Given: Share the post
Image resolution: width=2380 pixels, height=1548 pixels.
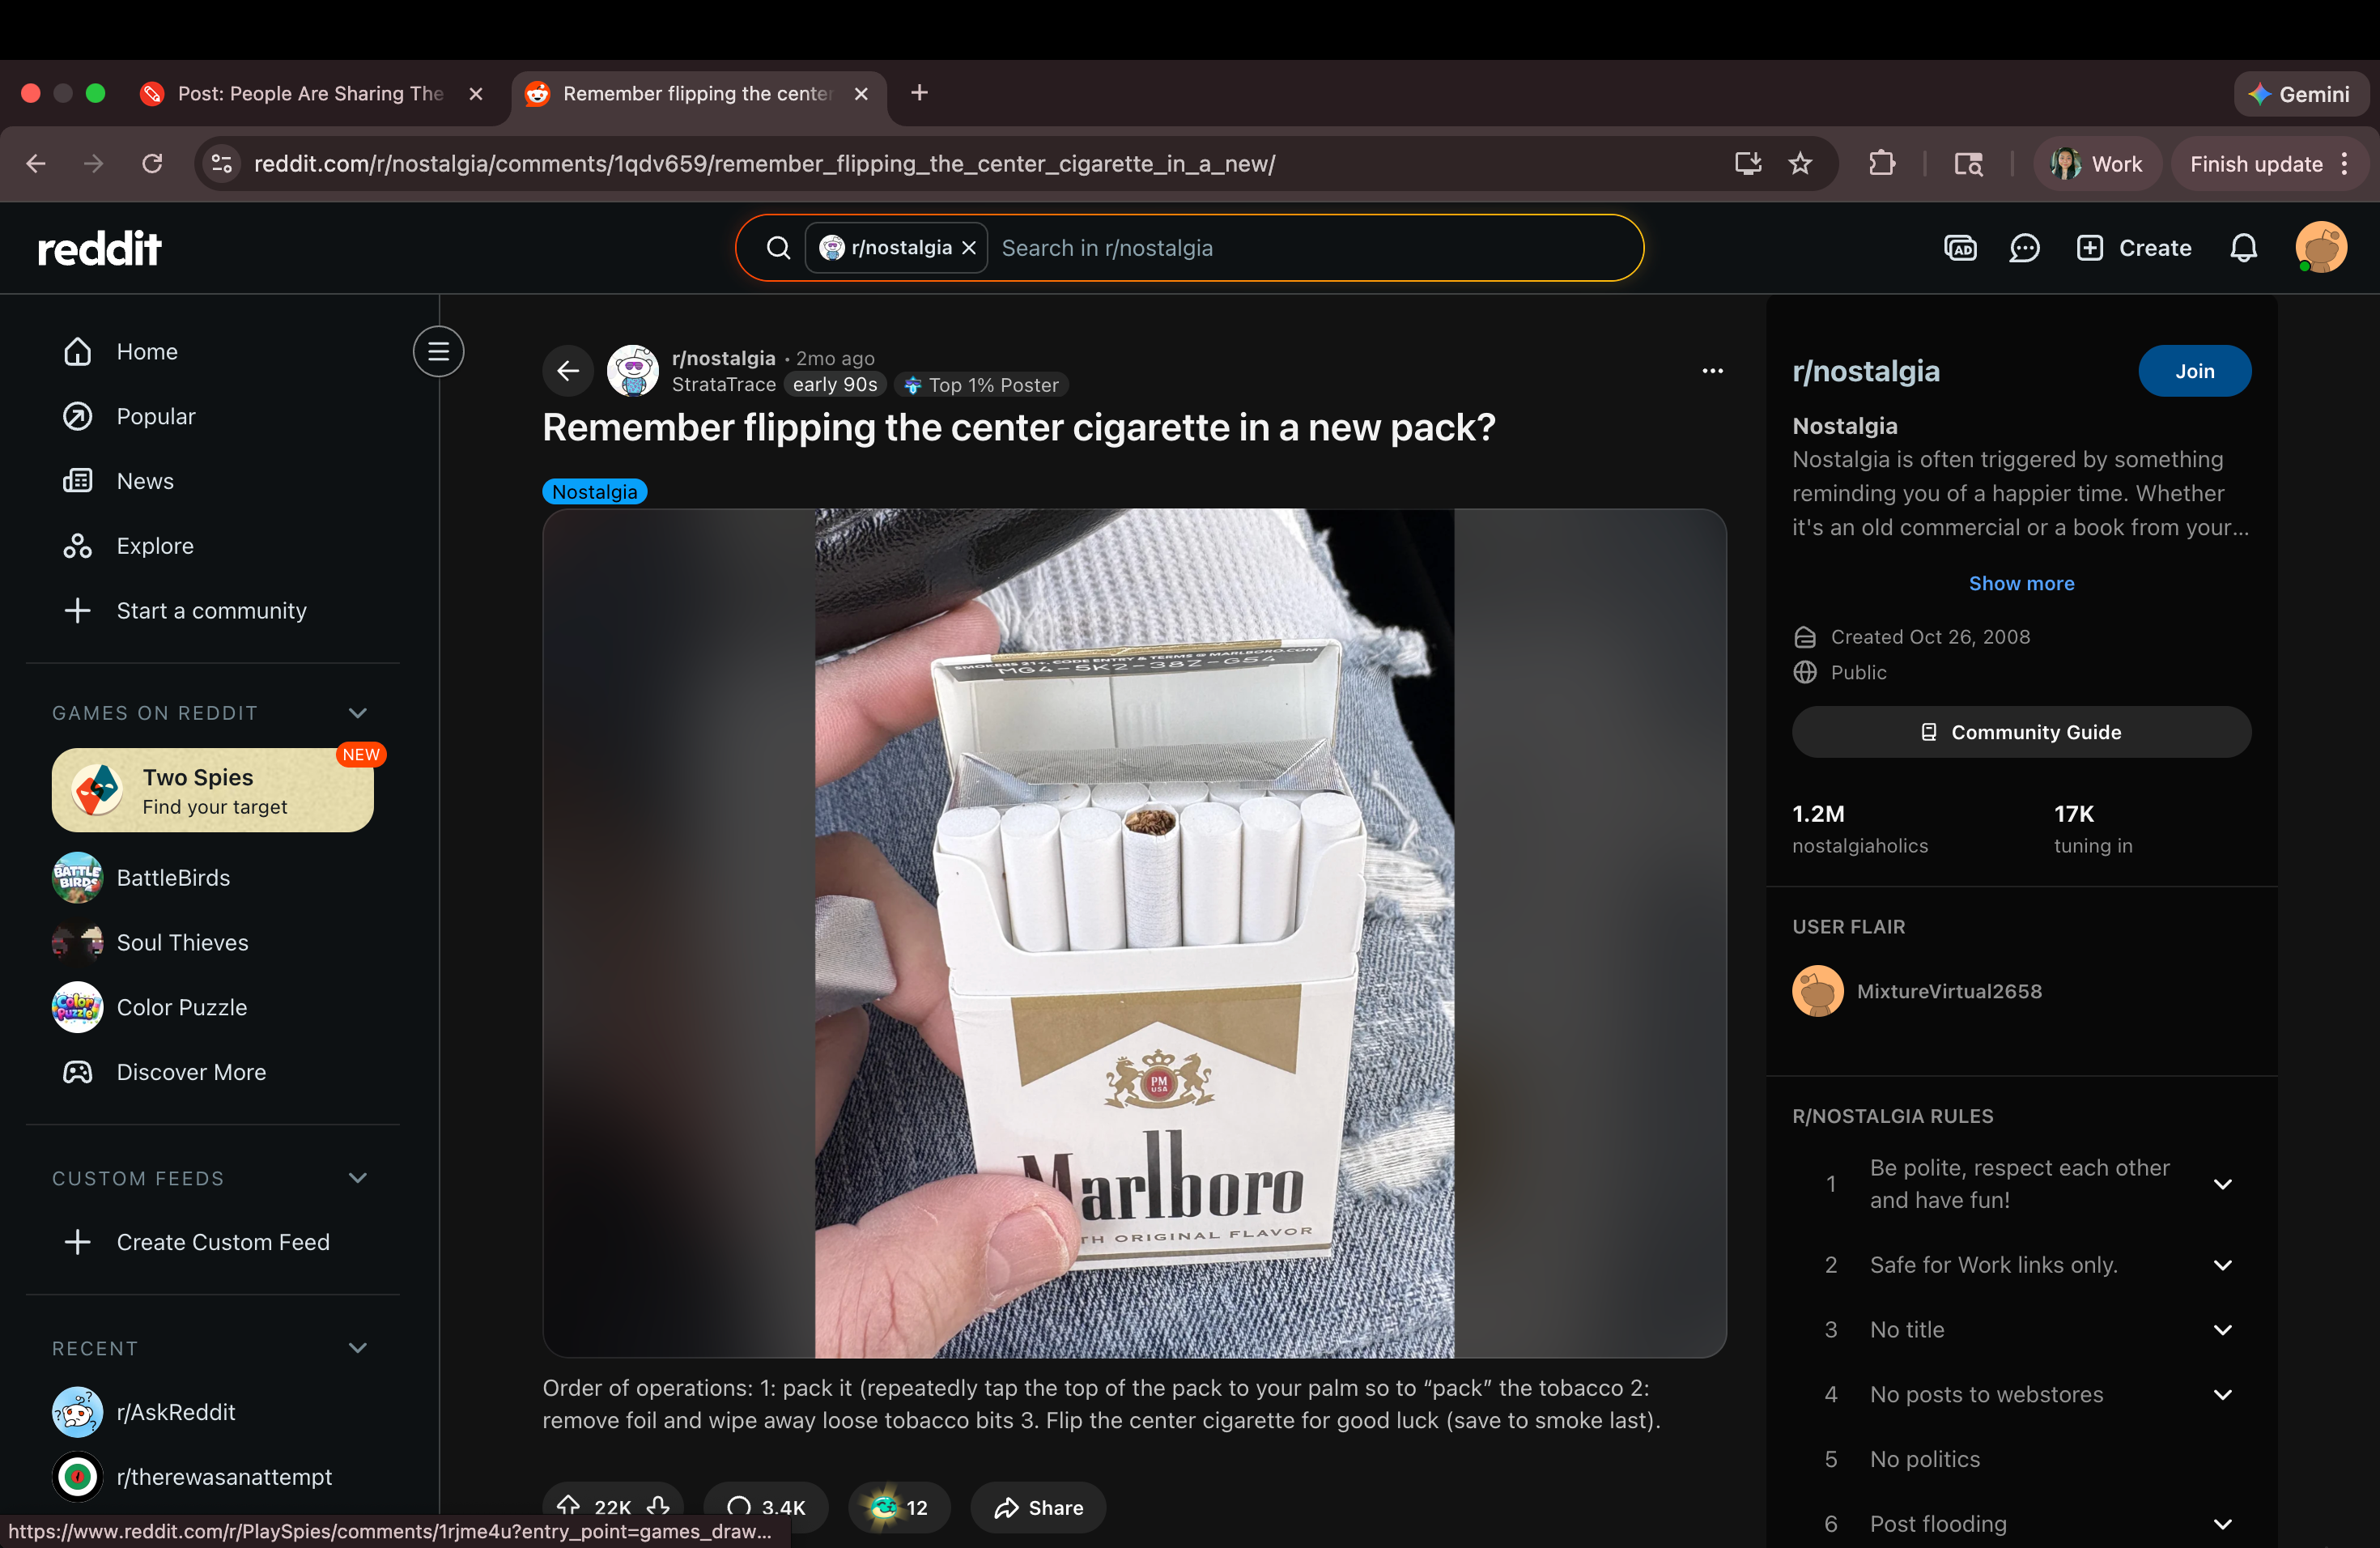Looking at the screenshot, I should click(x=1038, y=1507).
